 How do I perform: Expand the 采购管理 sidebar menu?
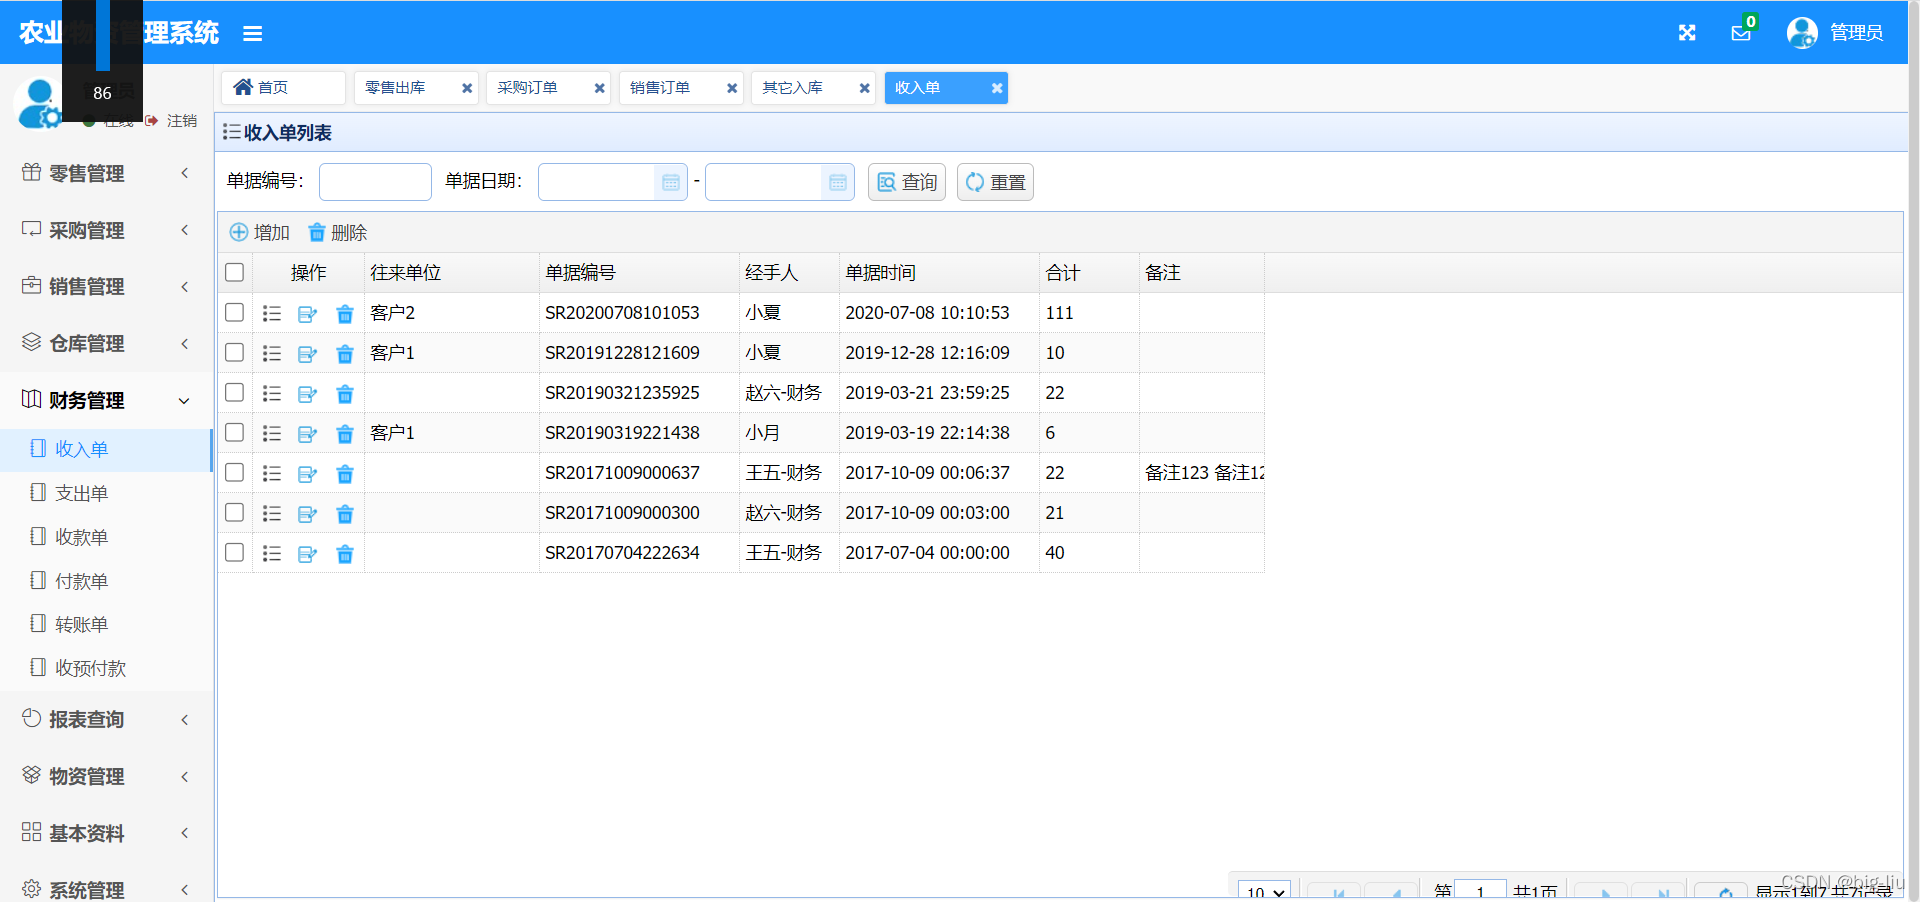(x=106, y=230)
